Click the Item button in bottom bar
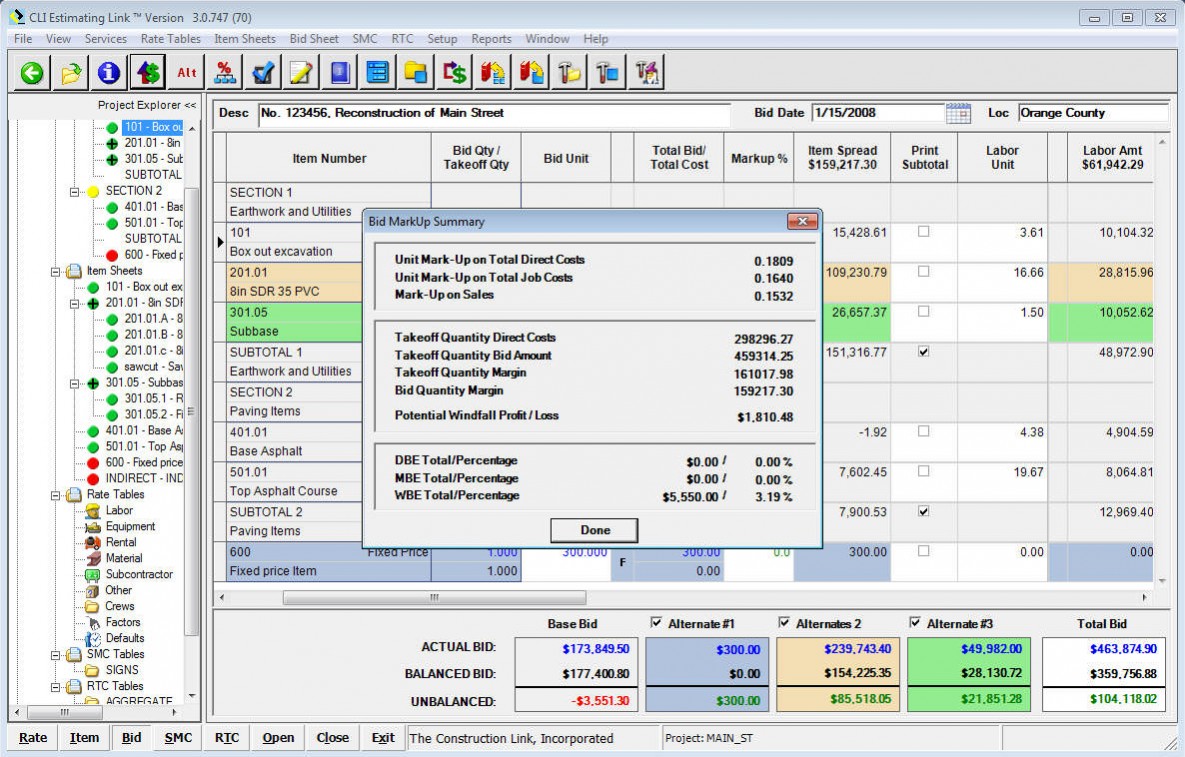Image resolution: width=1185 pixels, height=757 pixels. tap(84, 737)
